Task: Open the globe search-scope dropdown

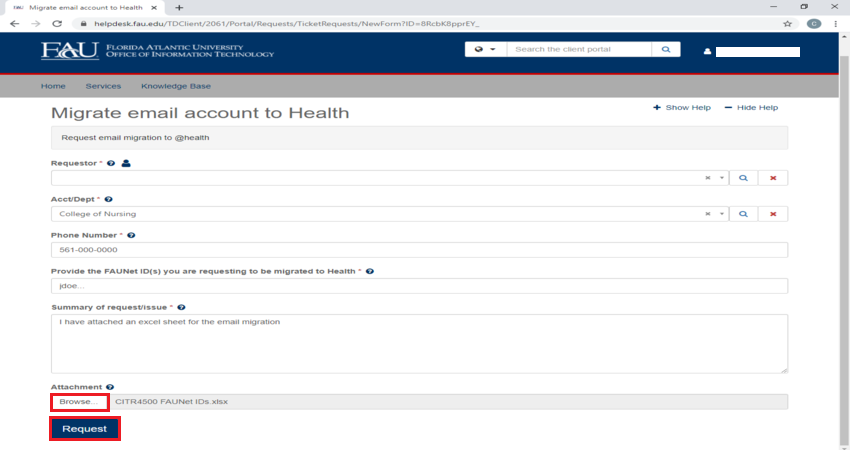Action: pos(485,49)
